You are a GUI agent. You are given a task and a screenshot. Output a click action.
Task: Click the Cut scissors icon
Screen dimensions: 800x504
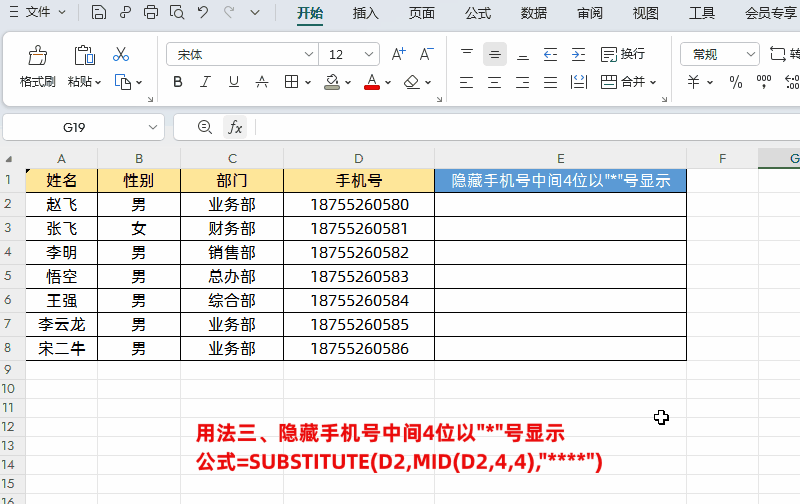[121, 54]
